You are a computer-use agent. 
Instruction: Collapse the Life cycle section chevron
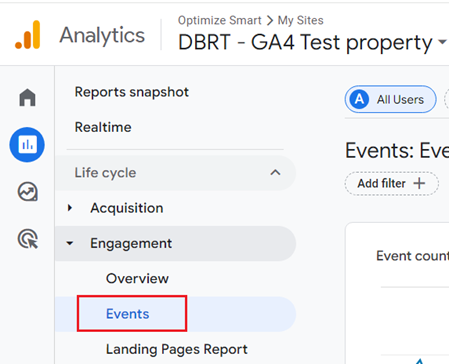[x=275, y=173]
